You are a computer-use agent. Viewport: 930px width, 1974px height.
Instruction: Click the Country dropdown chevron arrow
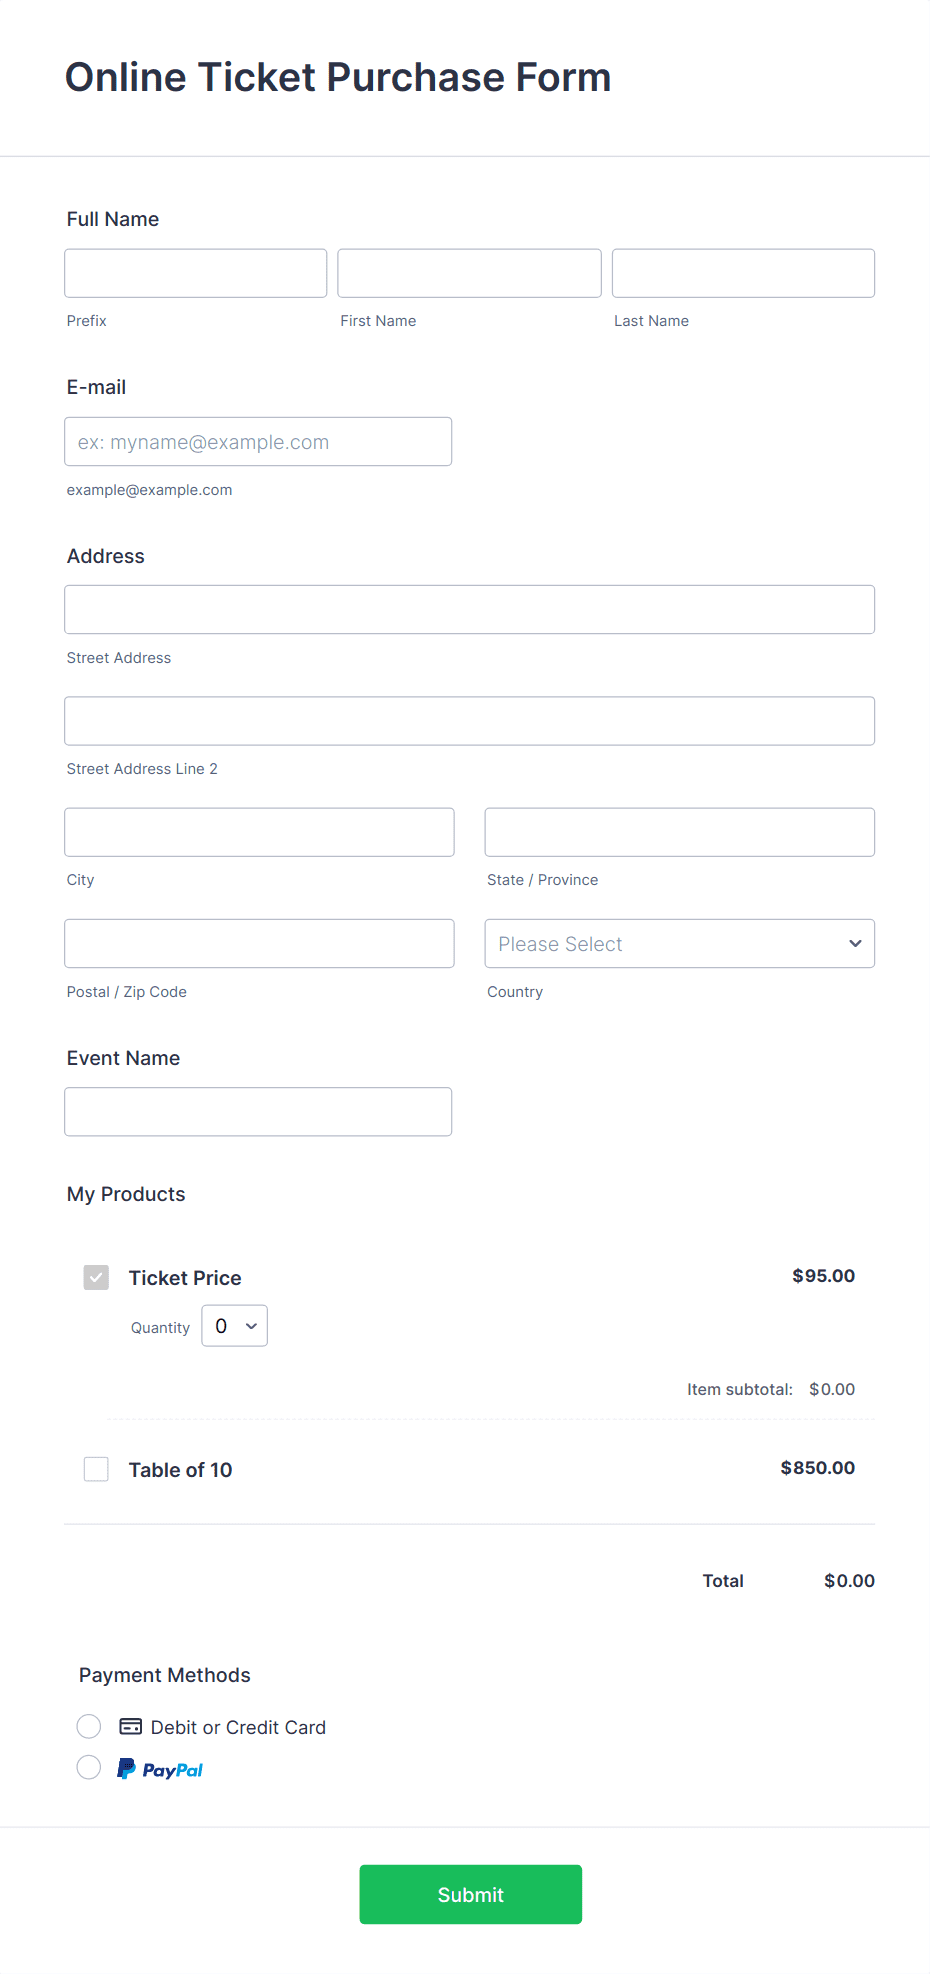pos(855,943)
